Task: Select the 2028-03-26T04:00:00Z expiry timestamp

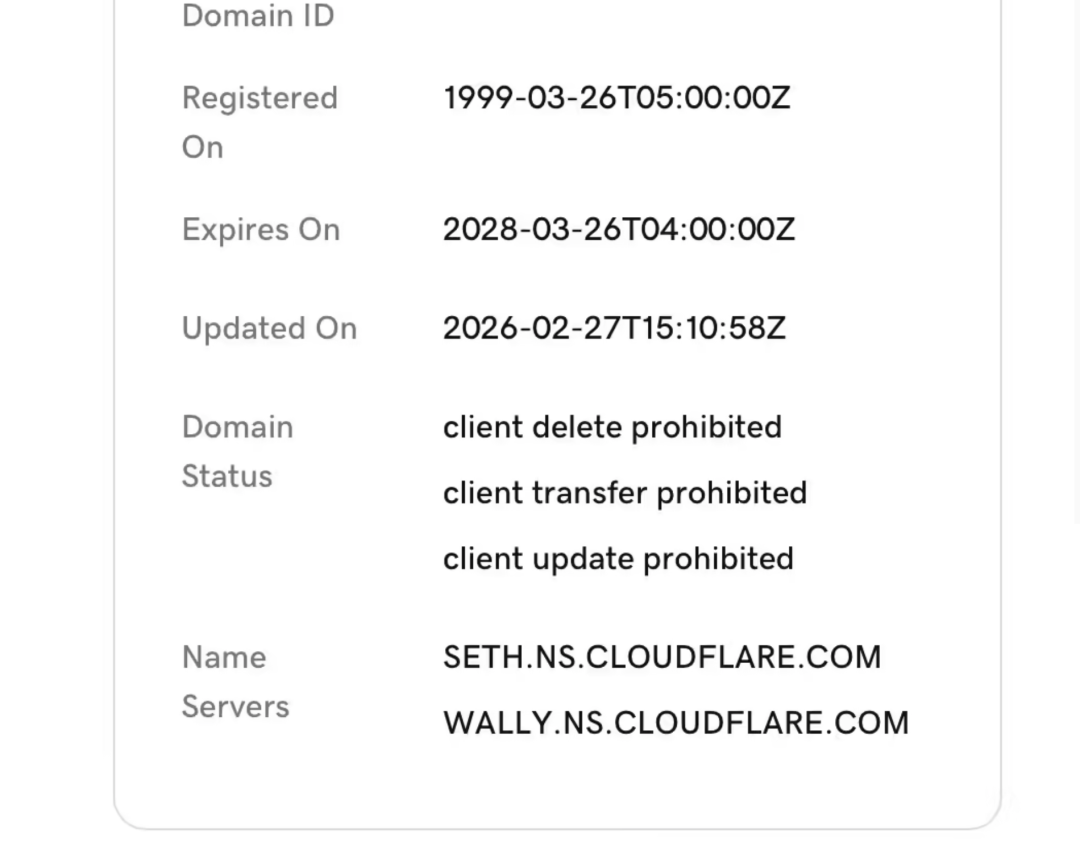Action: click(x=618, y=230)
